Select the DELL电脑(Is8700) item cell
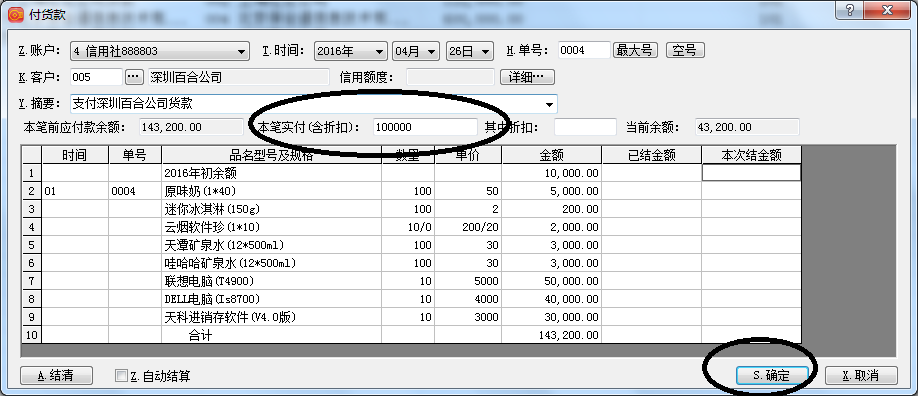918x396 pixels. pos(272,299)
